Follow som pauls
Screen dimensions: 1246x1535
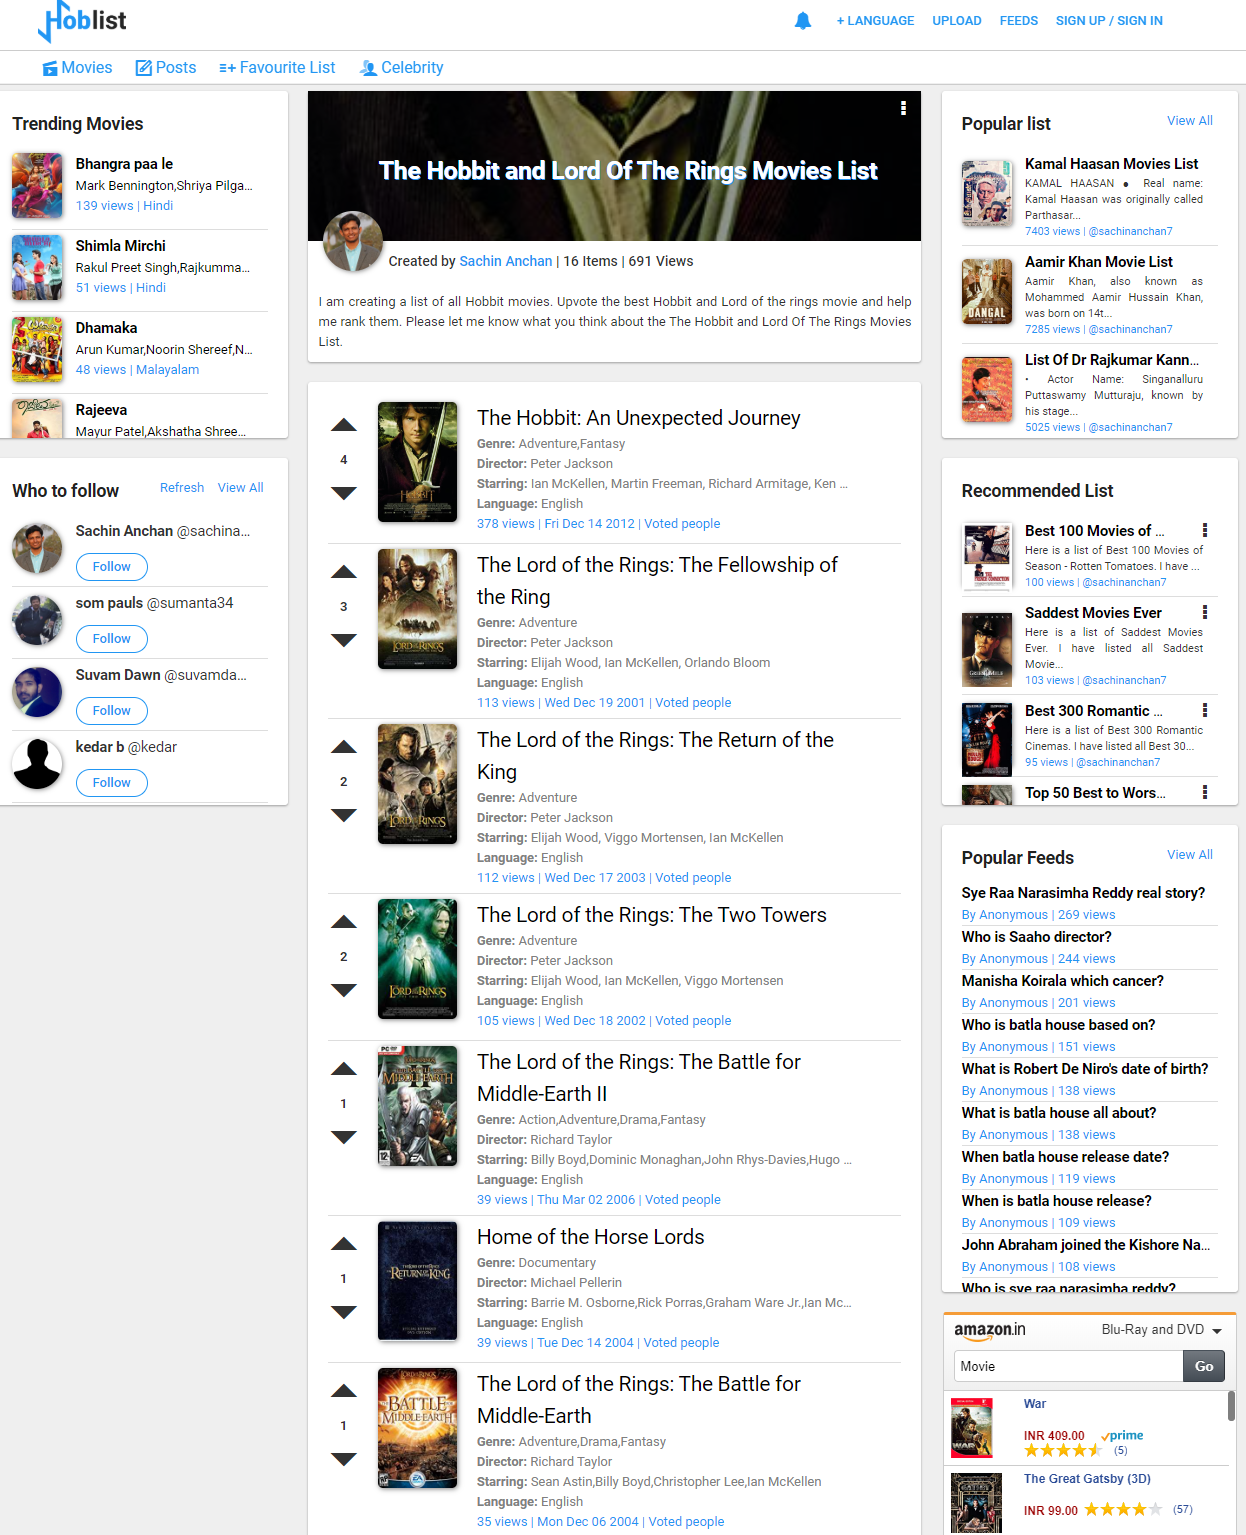[x=112, y=639]
